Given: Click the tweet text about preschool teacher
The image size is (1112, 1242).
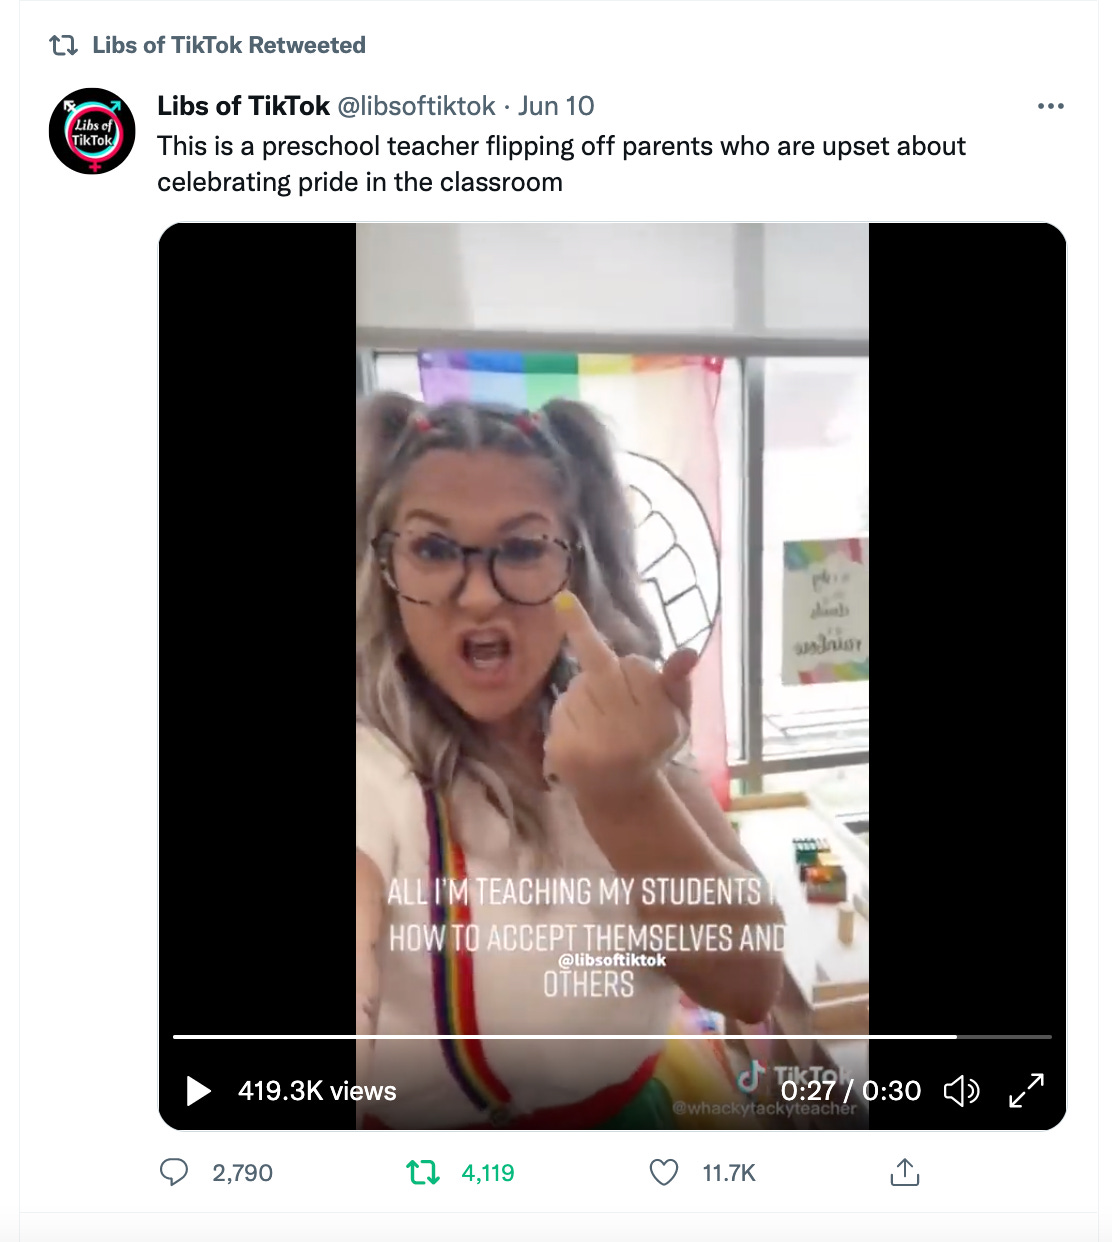Looking at the screenshot, I should (x=561, y=164).
